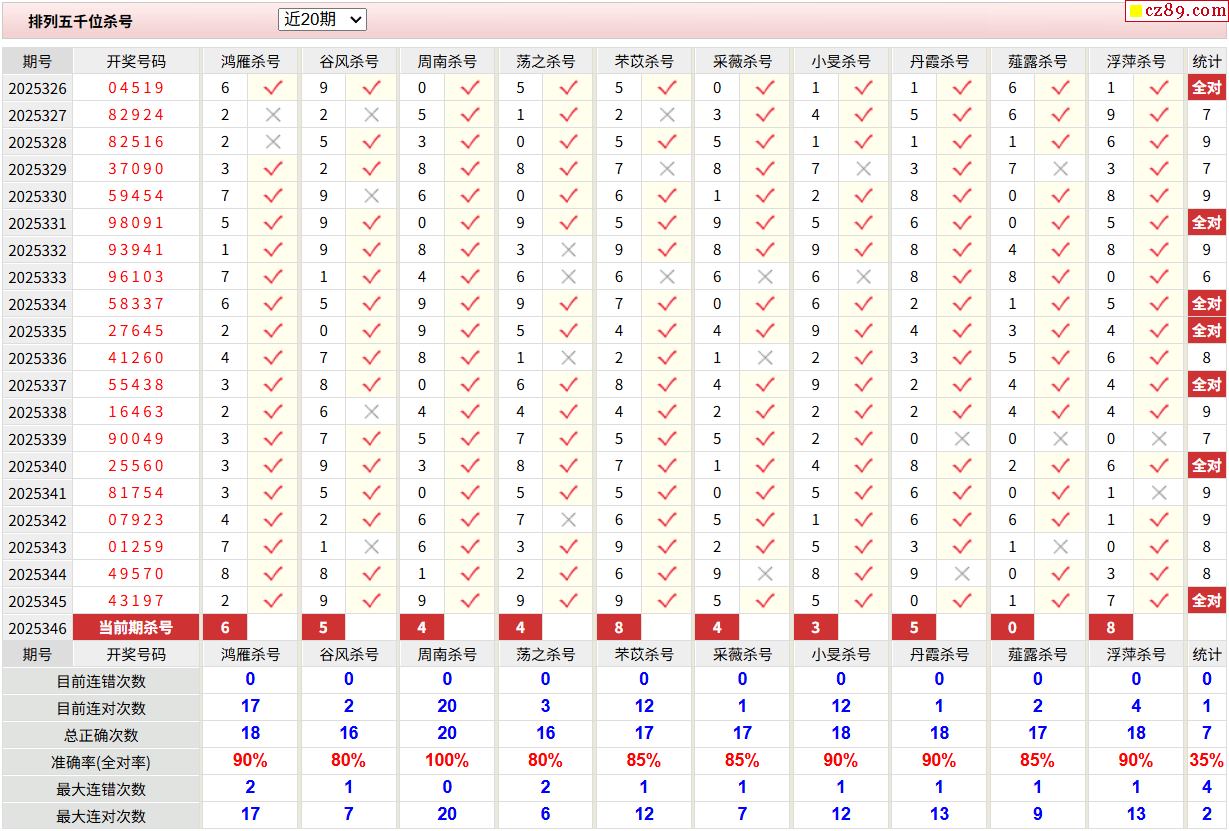Click the 采薇杀号 header in the lower header row
Image resolution: width=1229 pixels, height=831 pixels.
click(x=742, y=654)
